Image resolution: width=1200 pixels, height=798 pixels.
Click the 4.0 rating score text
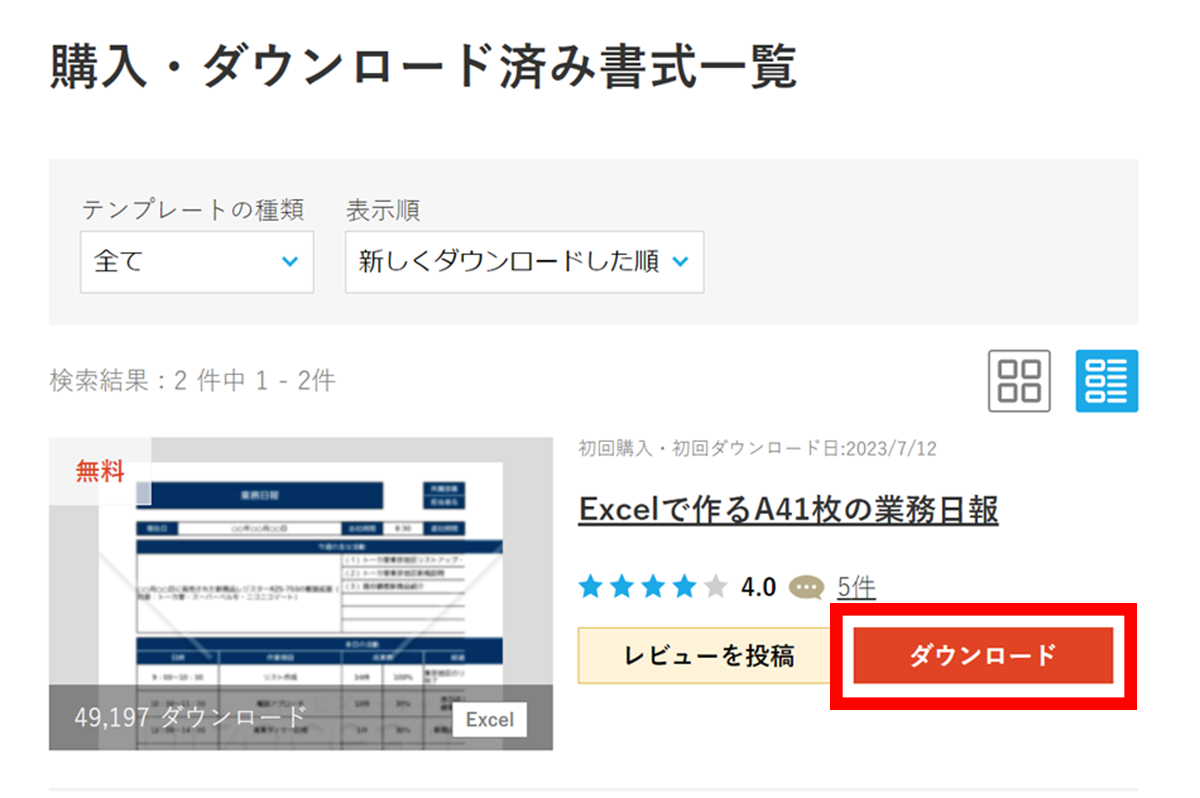(x=758, y=587)
